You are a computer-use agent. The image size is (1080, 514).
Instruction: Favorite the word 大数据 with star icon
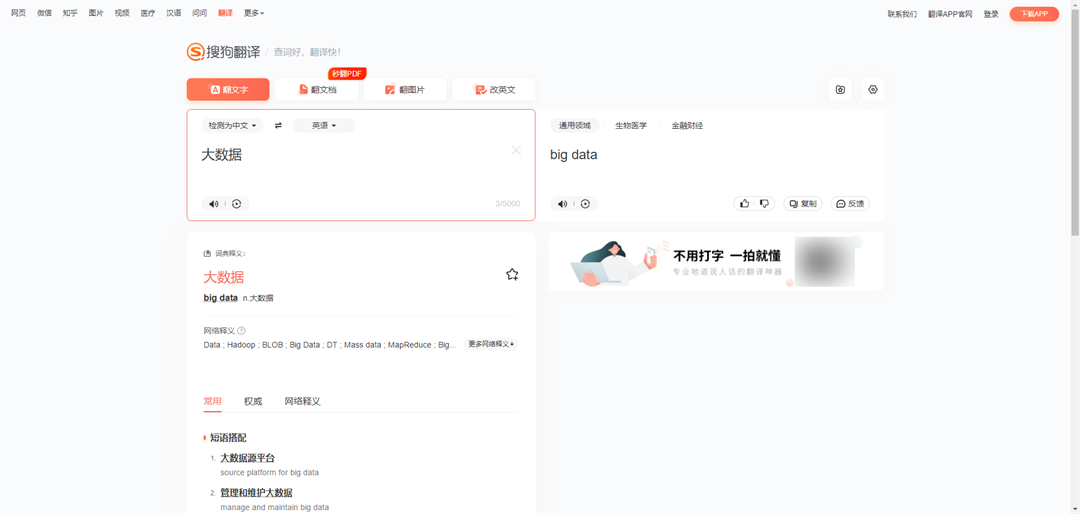(x=512, y=275)
